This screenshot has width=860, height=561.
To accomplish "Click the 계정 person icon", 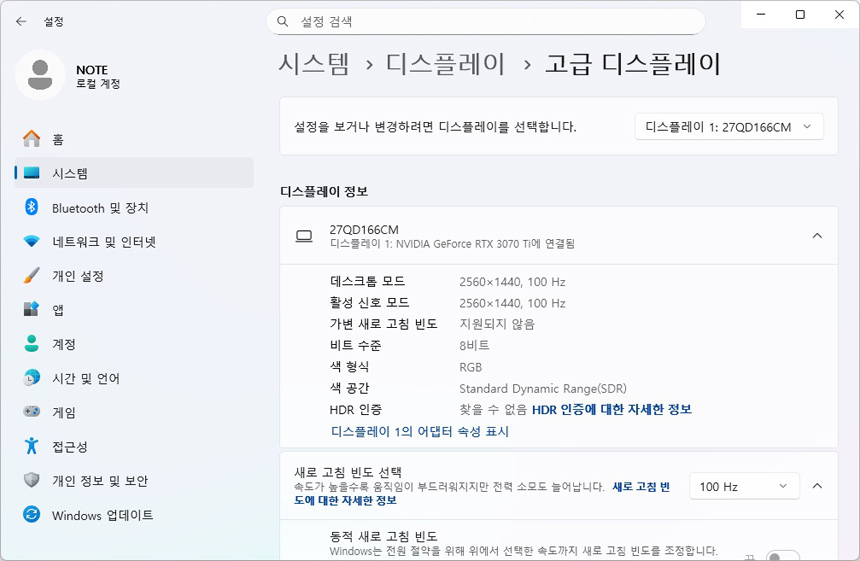I will 32,344.
